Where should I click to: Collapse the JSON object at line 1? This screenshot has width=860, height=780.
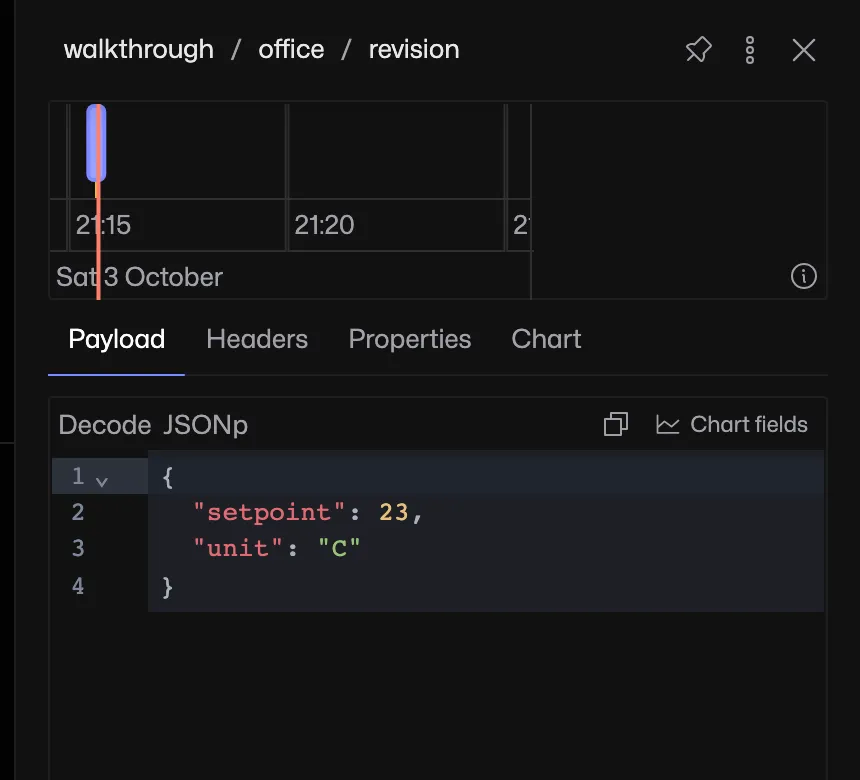(x=101, y=482)
